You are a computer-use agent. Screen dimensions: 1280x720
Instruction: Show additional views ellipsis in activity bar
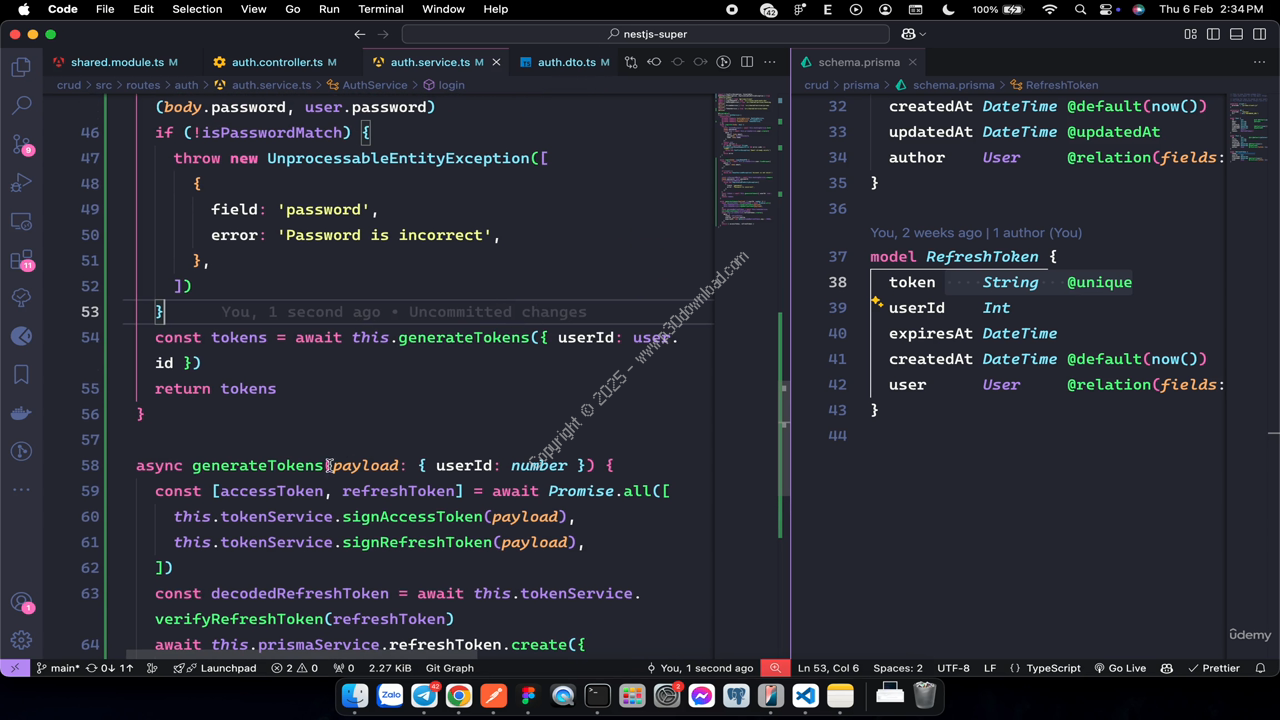[21, 490]
